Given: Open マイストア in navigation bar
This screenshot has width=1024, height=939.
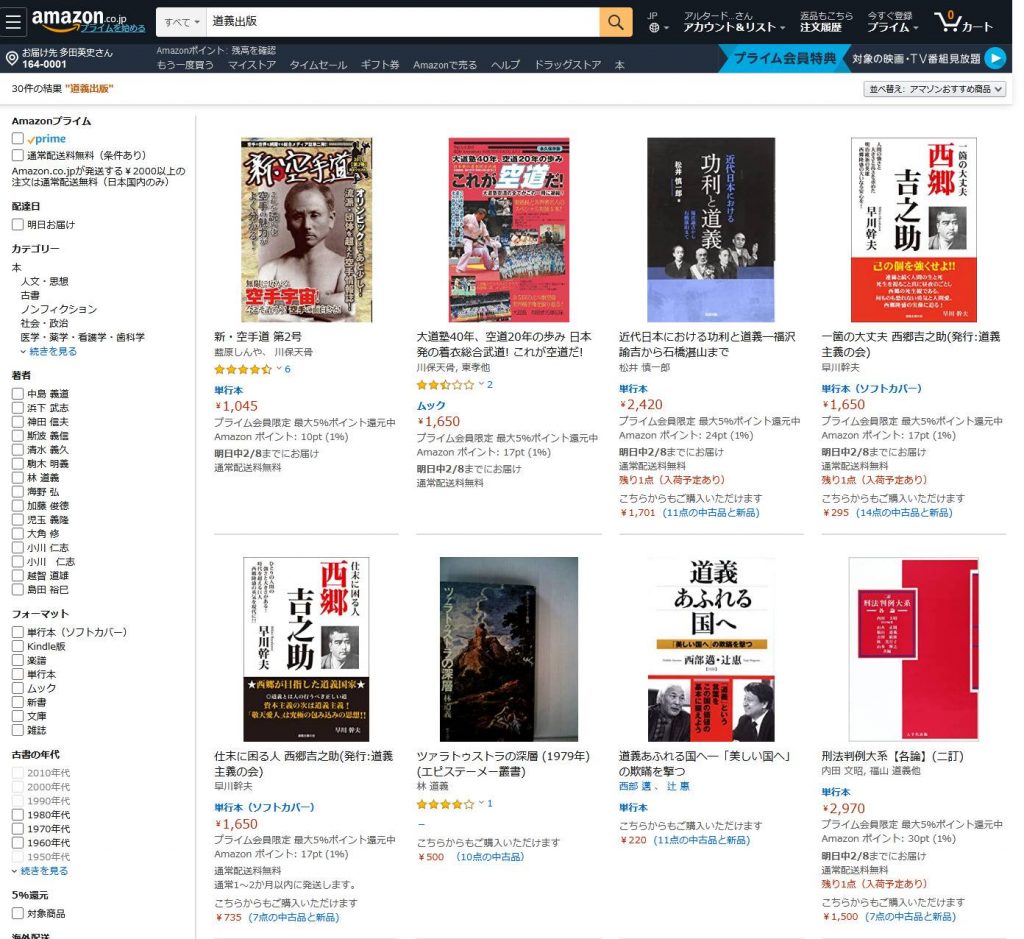Looking at the screenshot, I should (252, 65).
